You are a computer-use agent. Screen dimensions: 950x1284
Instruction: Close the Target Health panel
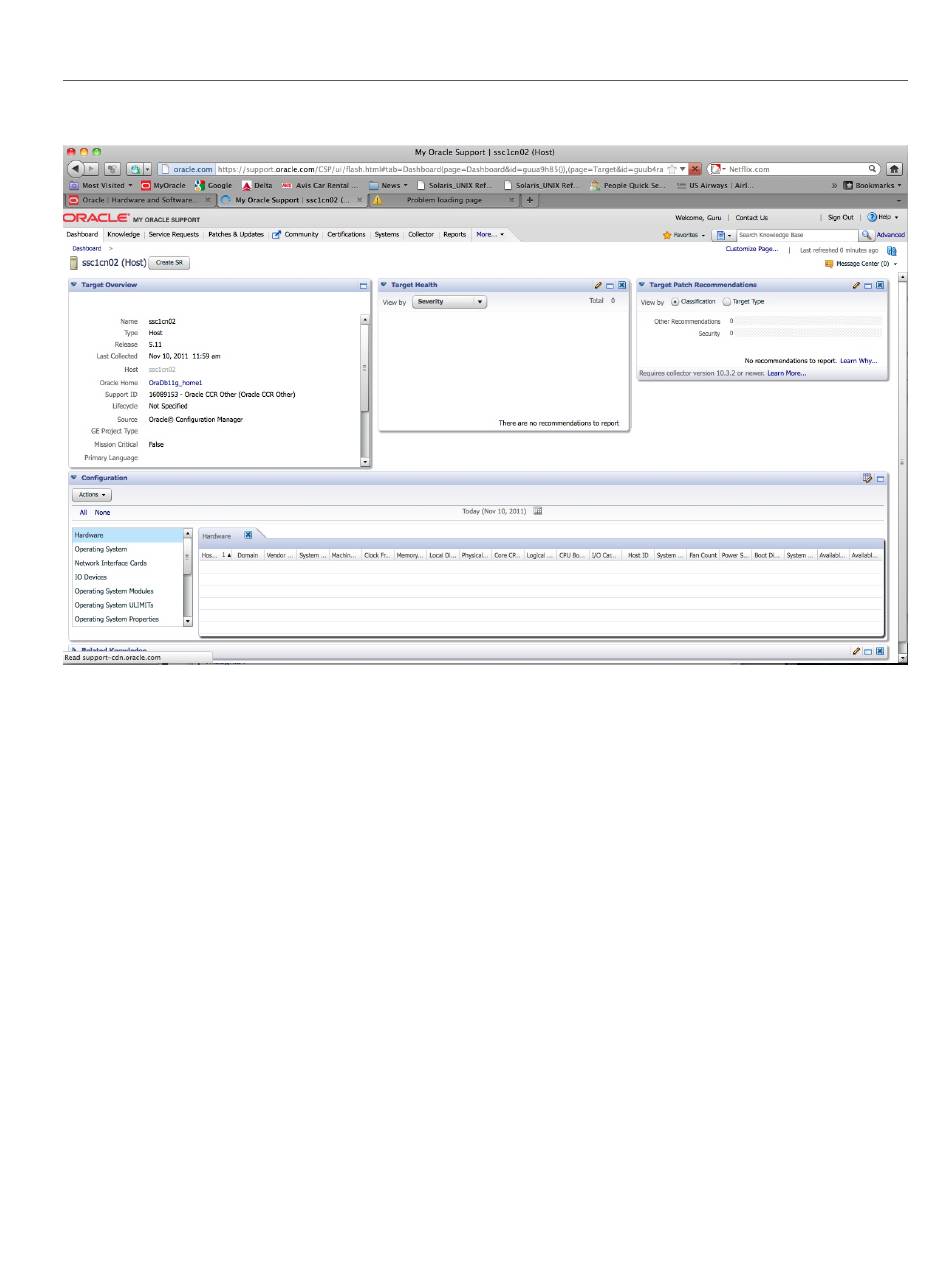click(622, 285)
